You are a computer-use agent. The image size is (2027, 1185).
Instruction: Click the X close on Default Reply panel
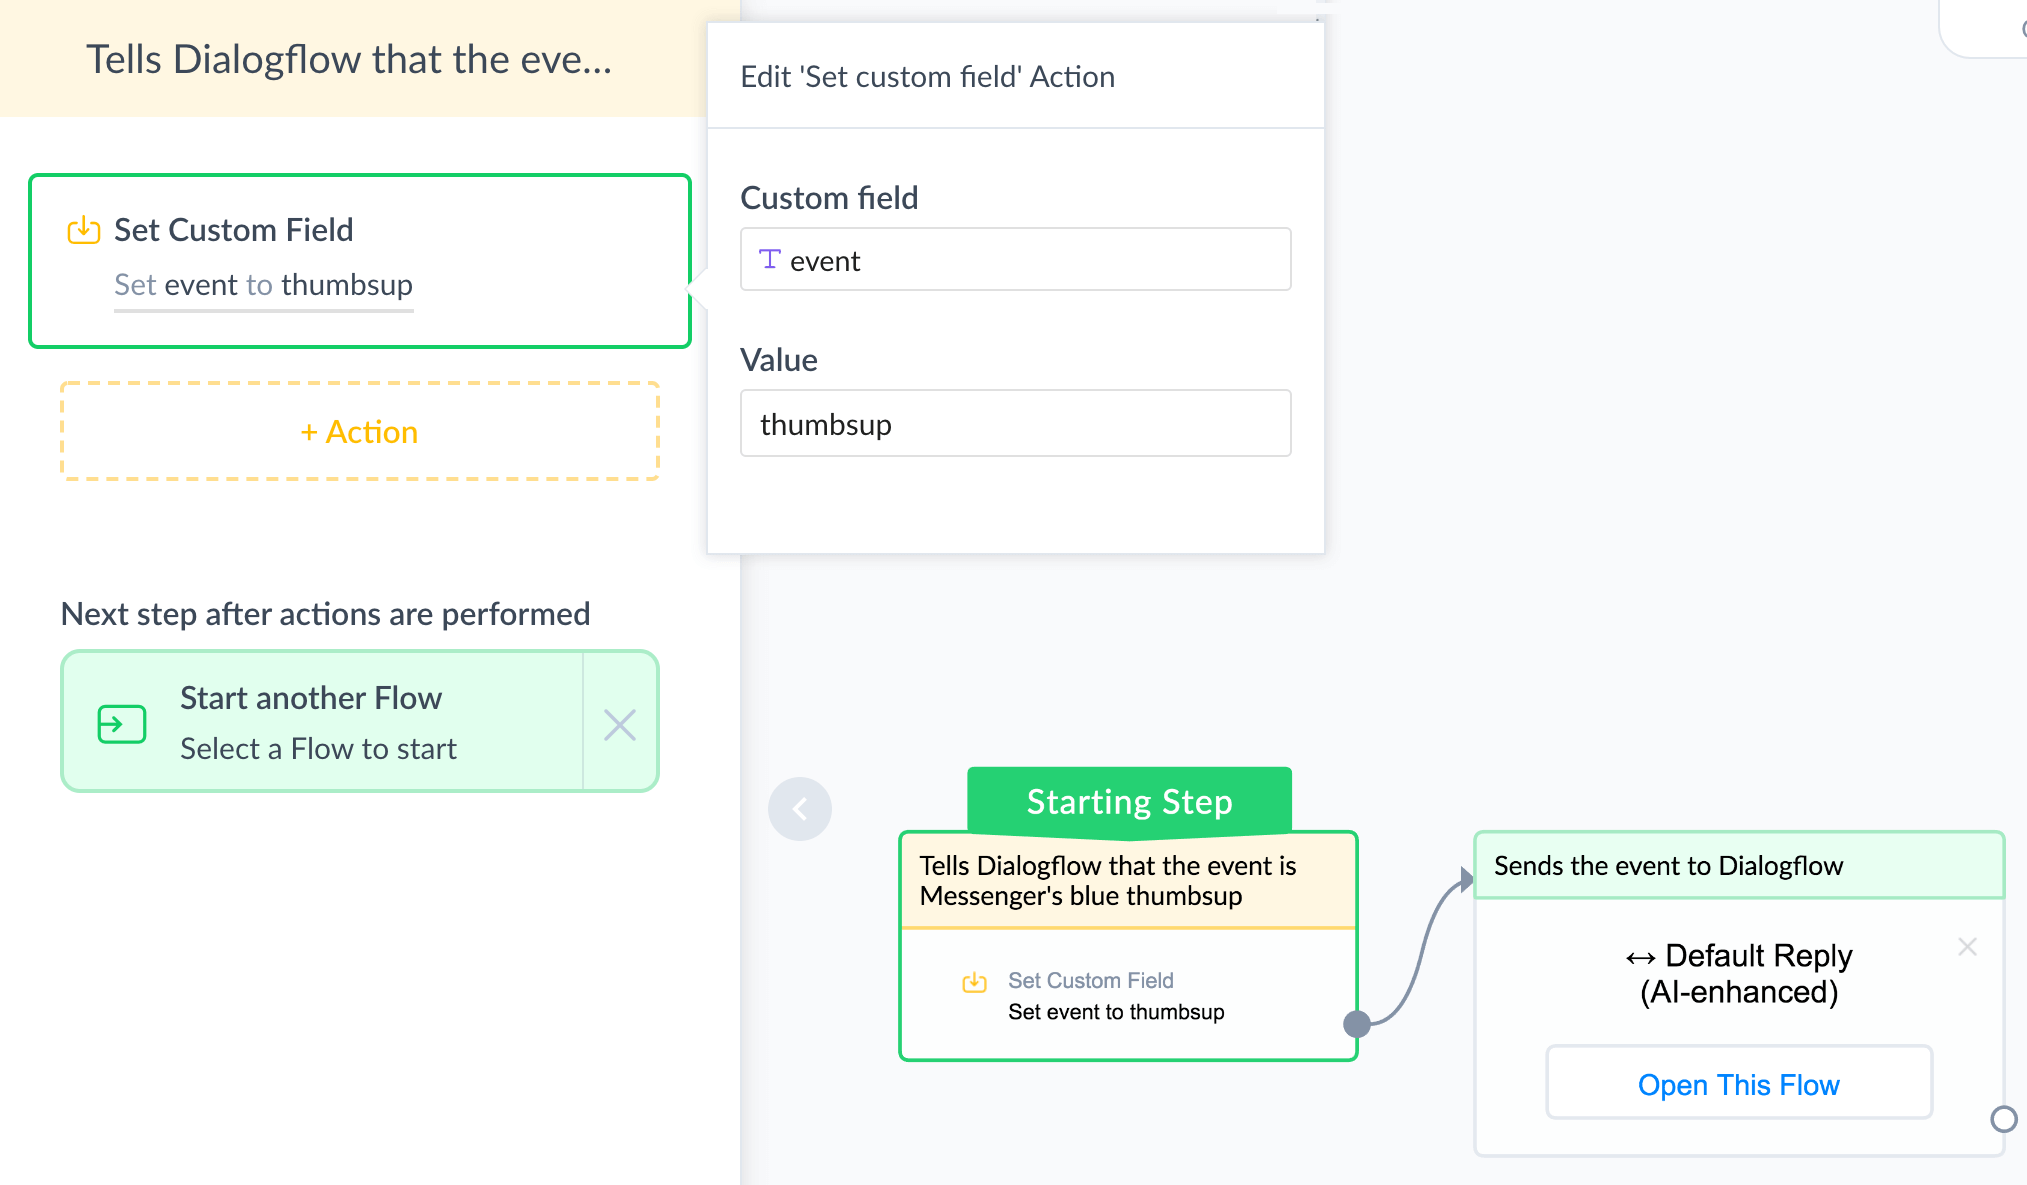coord(1969,949)
